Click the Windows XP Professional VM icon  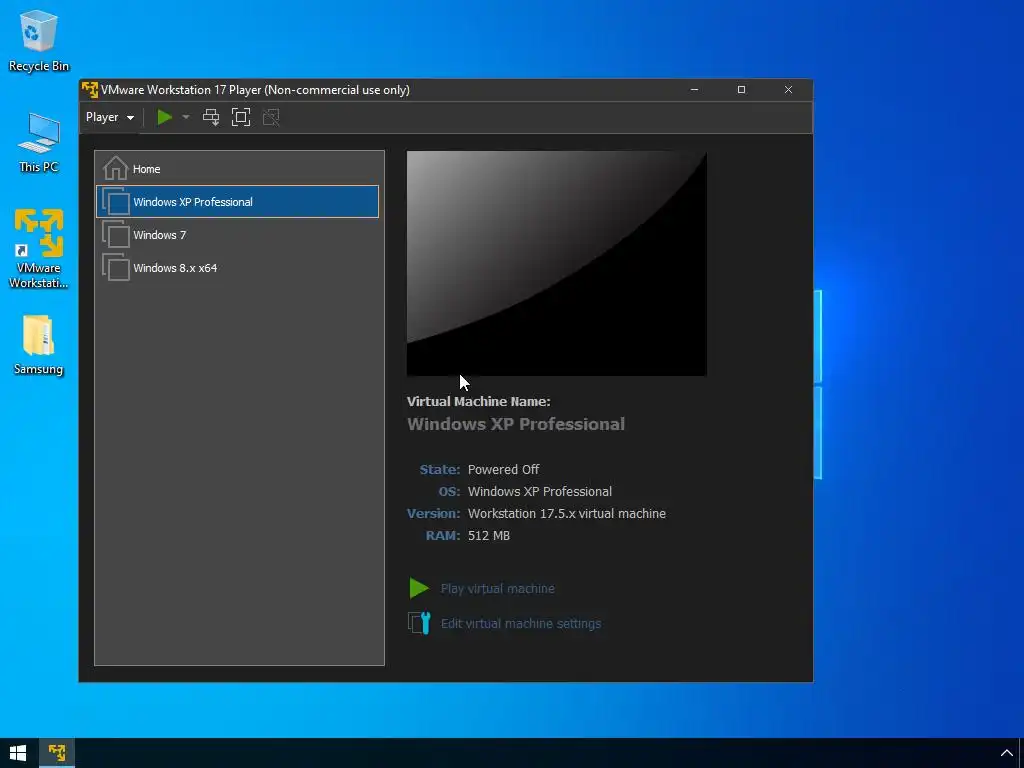[x=116, y=201]
